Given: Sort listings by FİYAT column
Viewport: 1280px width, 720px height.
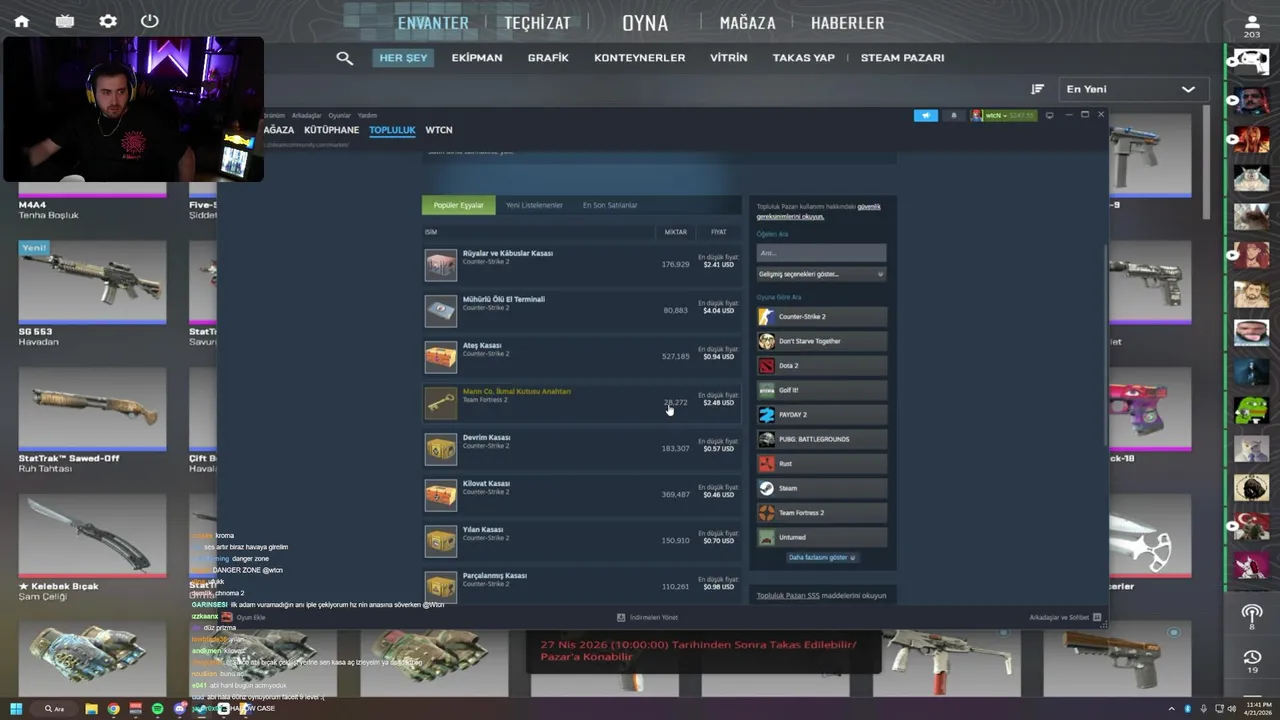Looking at the screenshot, I should coord(719,232).
